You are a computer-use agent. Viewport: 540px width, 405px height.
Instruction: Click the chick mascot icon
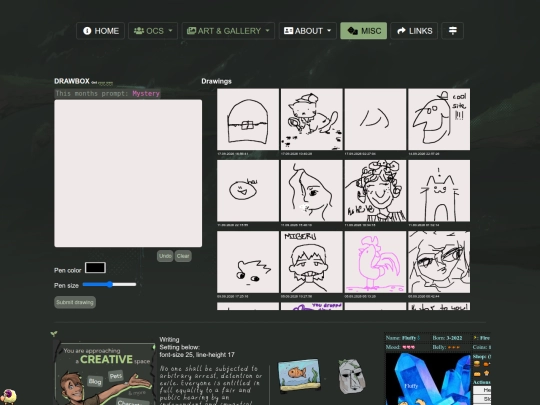(8, 397)
